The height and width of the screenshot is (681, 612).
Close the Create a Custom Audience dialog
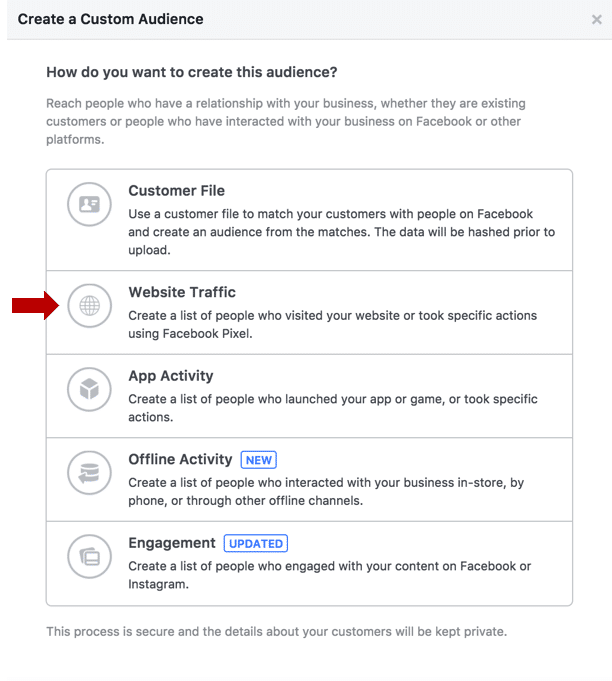click(597, 20)
